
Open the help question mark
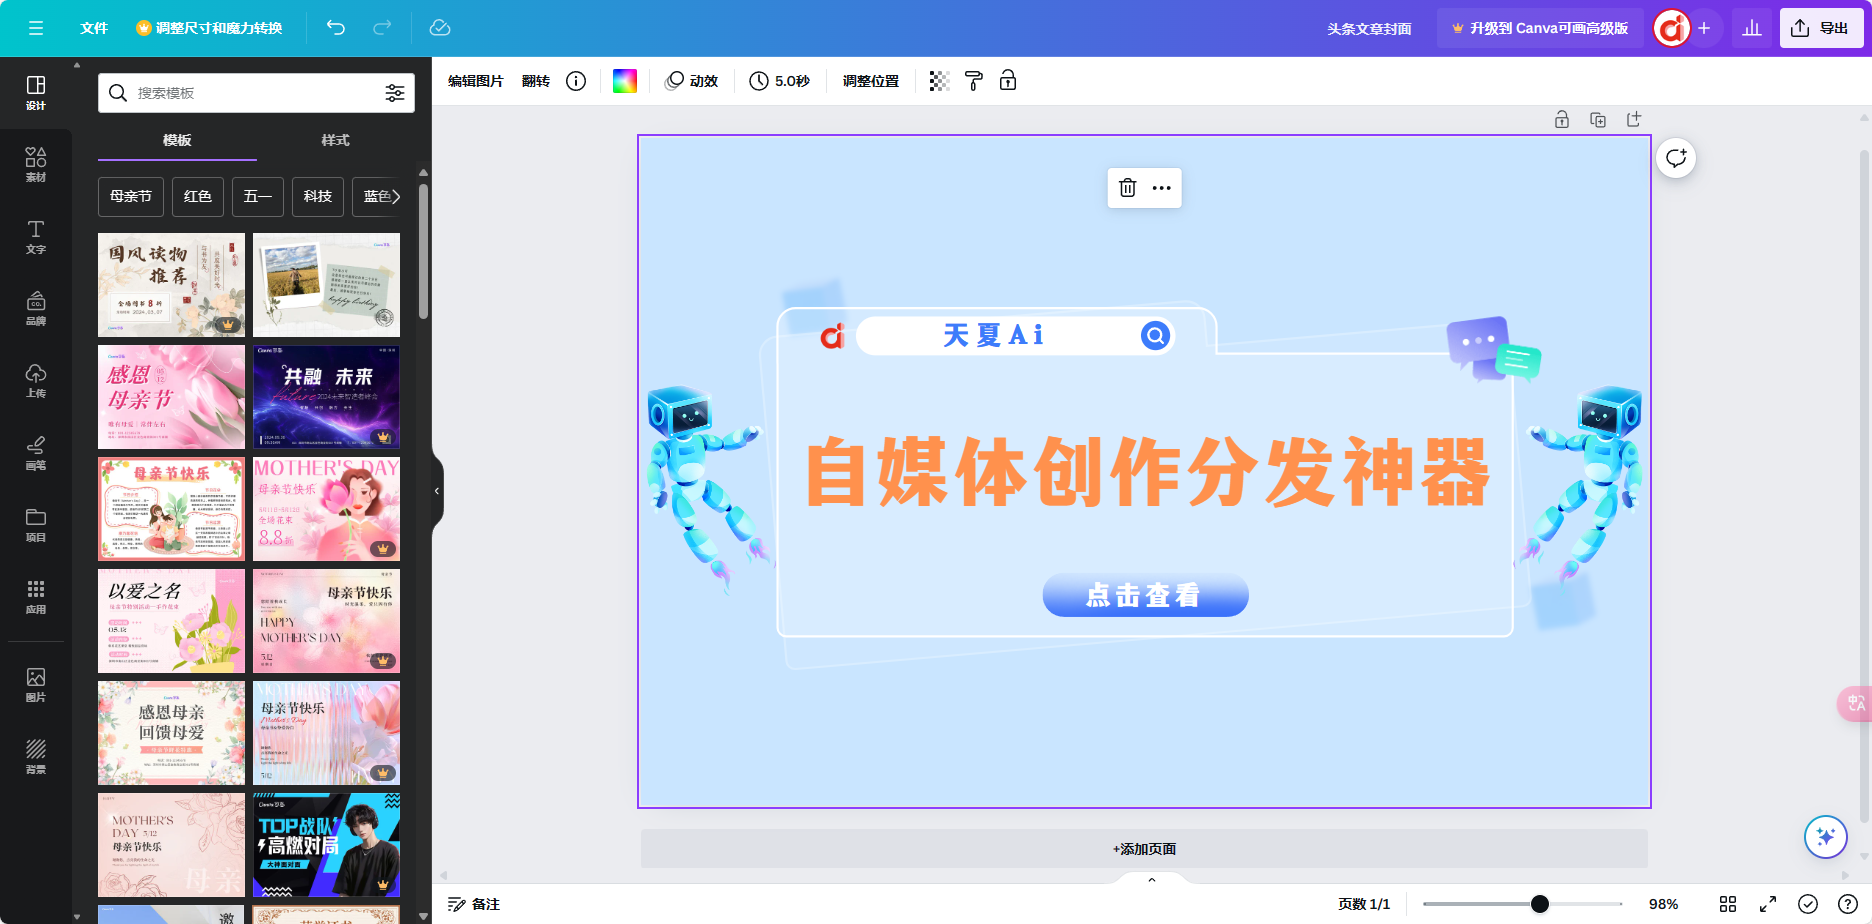1848,904
